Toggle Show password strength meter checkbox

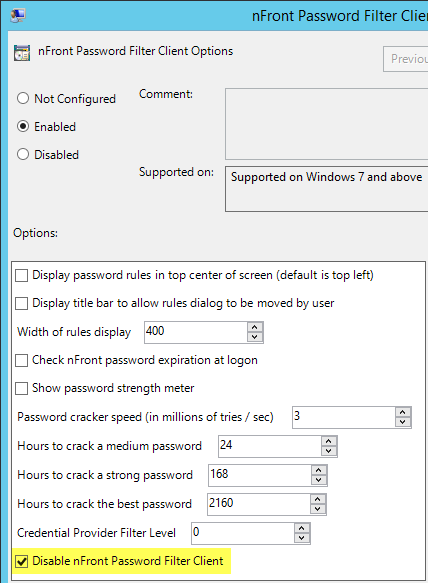point(22,388)
